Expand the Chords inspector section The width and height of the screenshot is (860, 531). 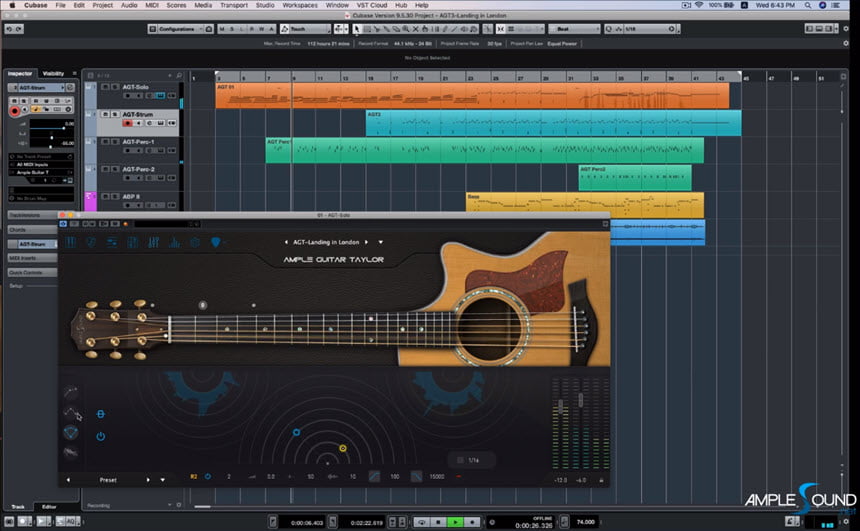tap(32, 230)
